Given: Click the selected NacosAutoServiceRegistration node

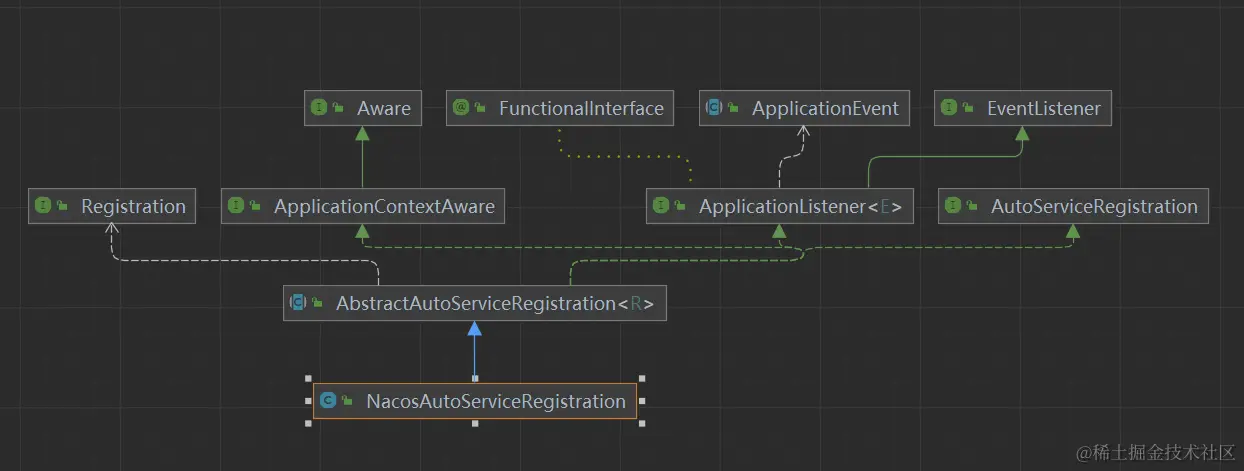Looking at the screenshot, I should click(x=474, y=401).
